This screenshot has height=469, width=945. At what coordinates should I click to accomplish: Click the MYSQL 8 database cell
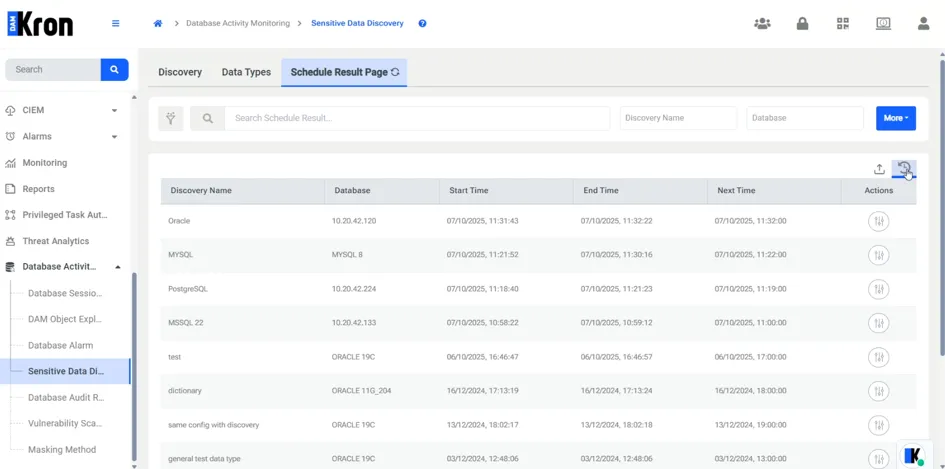[347, 255]
